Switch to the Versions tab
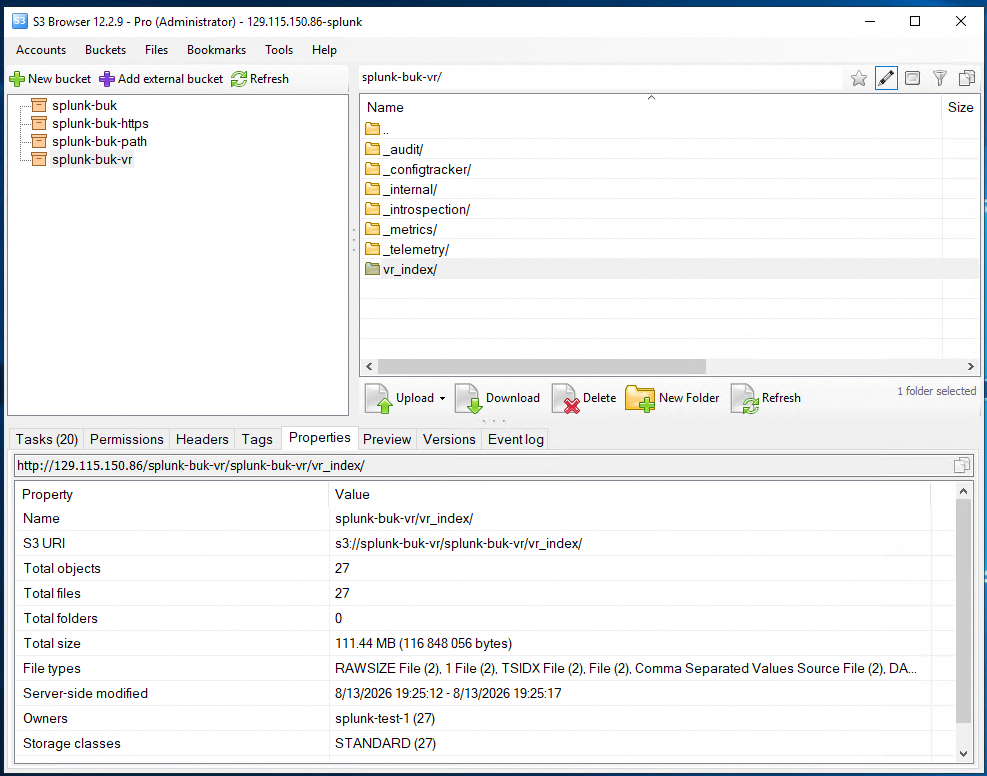The width and height of the screenshot is (987, 776). [449, 439]
